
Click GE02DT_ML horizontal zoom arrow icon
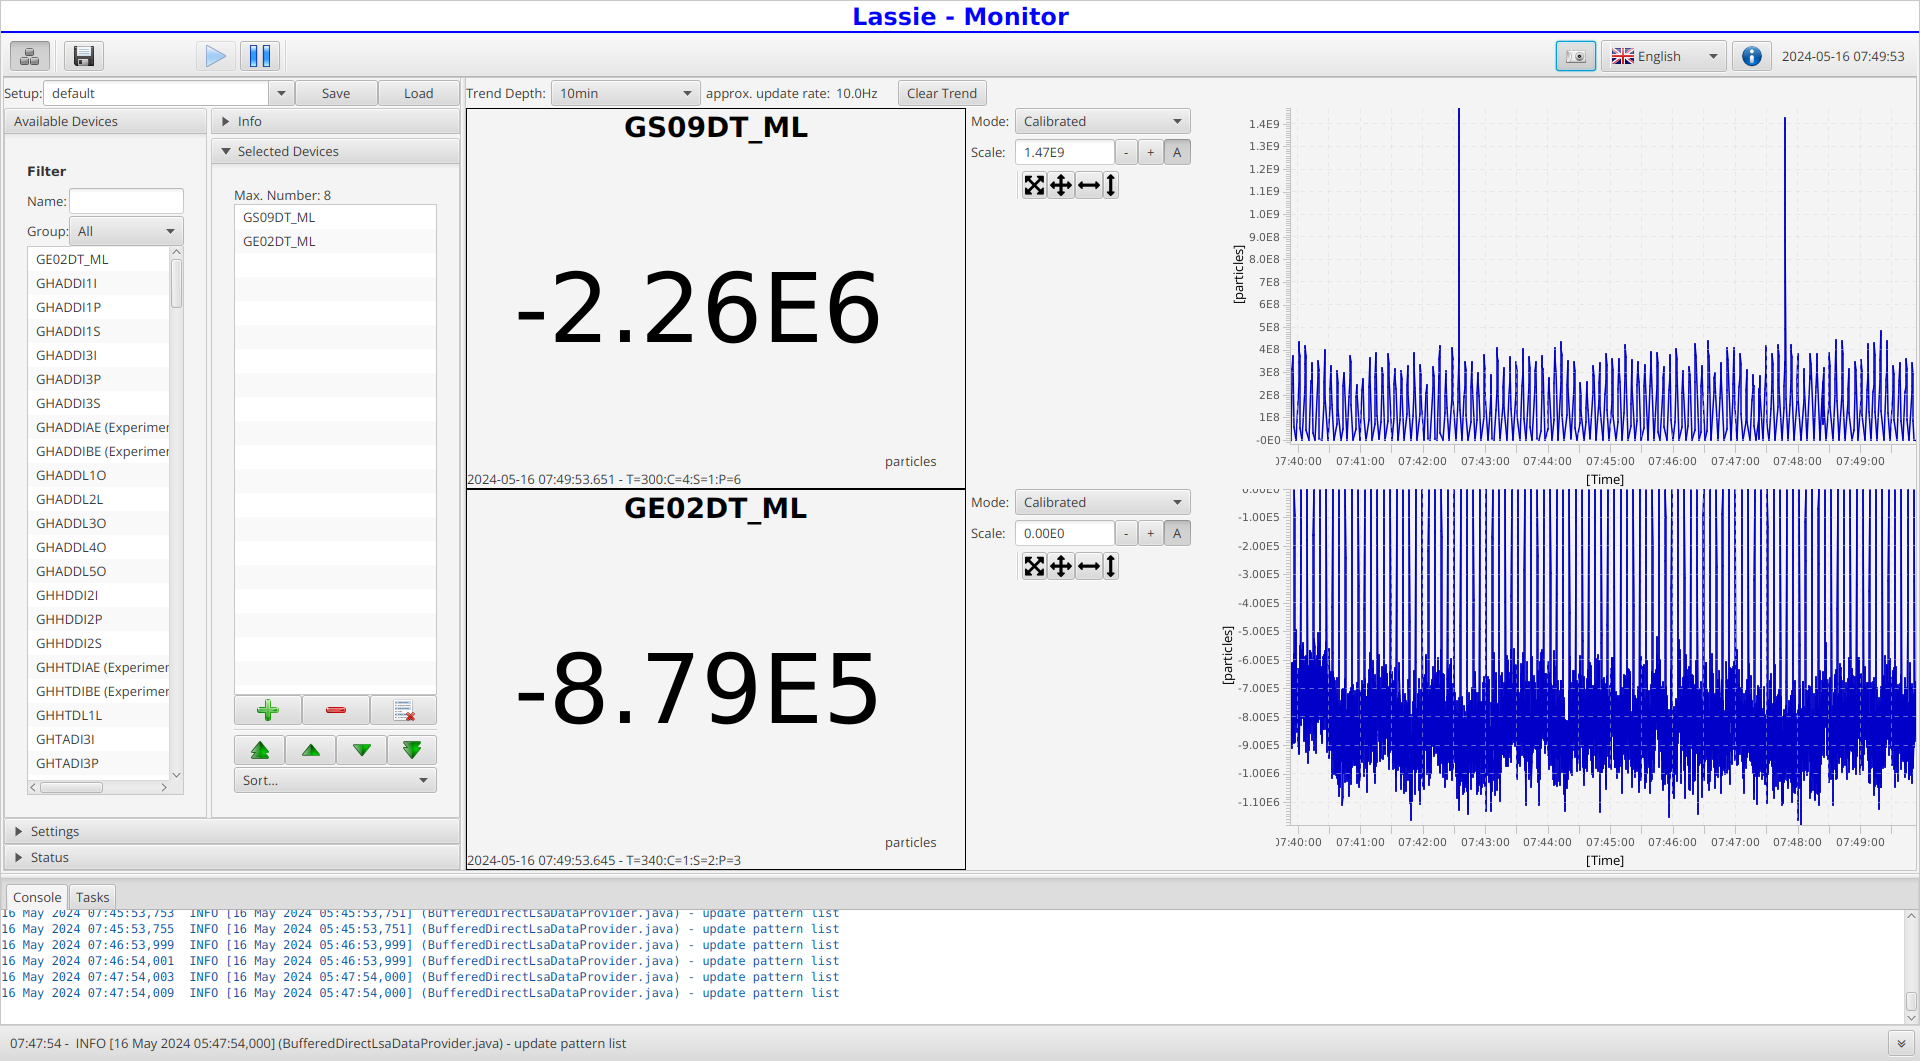point(1089,566)
